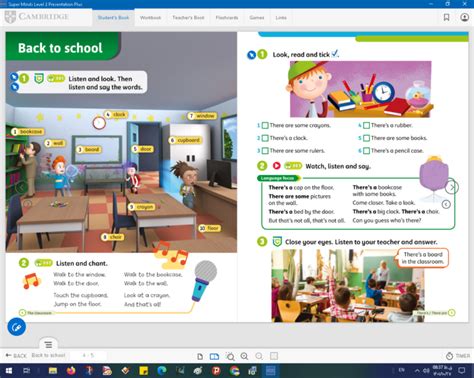Viewport: 474px width, 378px height.
Task: Open the Windows notification center
Action: 462,371
